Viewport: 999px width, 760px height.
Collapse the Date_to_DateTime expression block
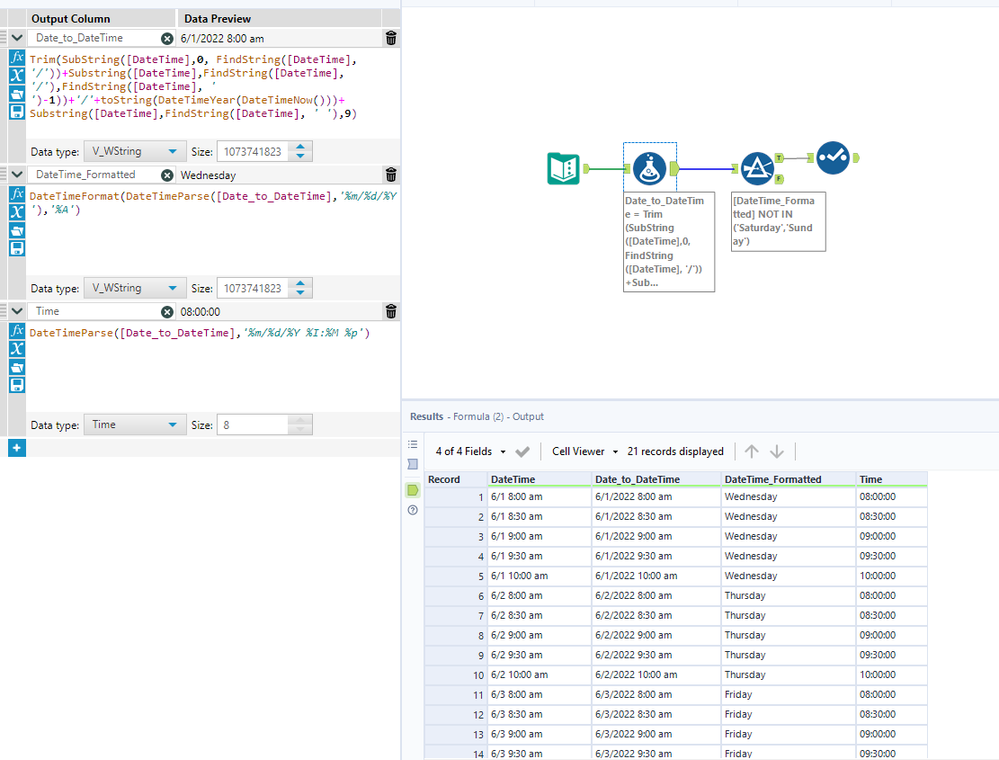(x=17, y=38)
